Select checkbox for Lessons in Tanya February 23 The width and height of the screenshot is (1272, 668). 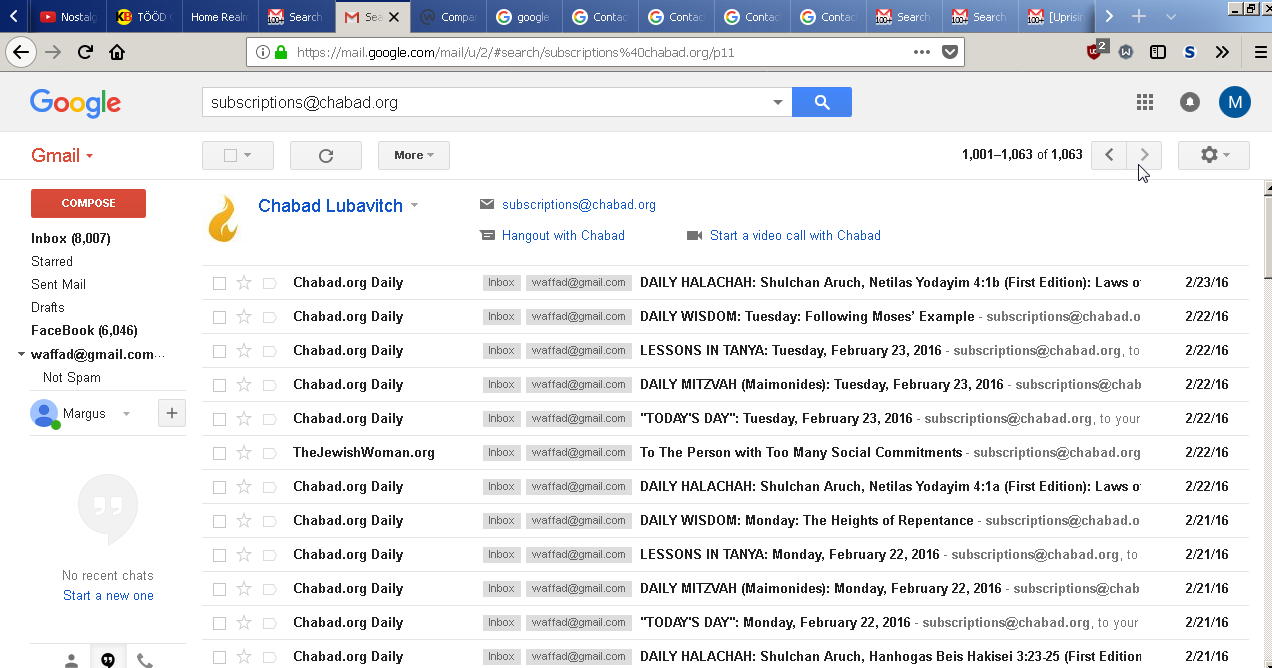pyautogui.click(x=219, y=351)
